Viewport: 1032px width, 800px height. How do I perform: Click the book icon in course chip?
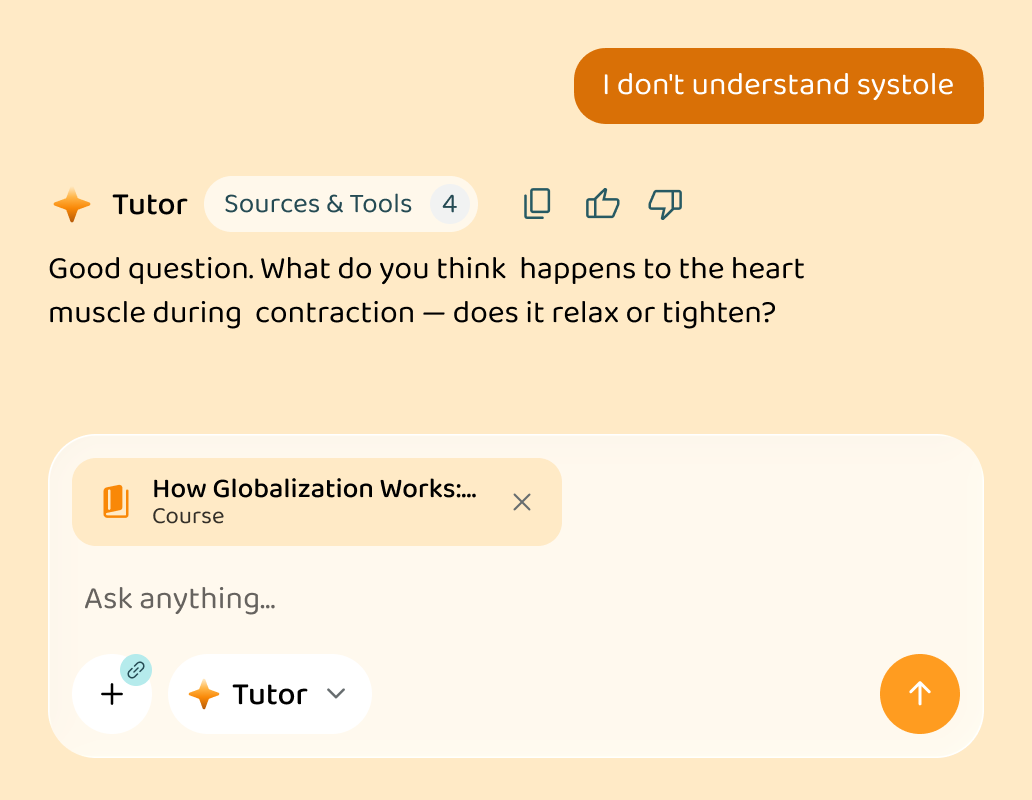(x=116, y=502)
